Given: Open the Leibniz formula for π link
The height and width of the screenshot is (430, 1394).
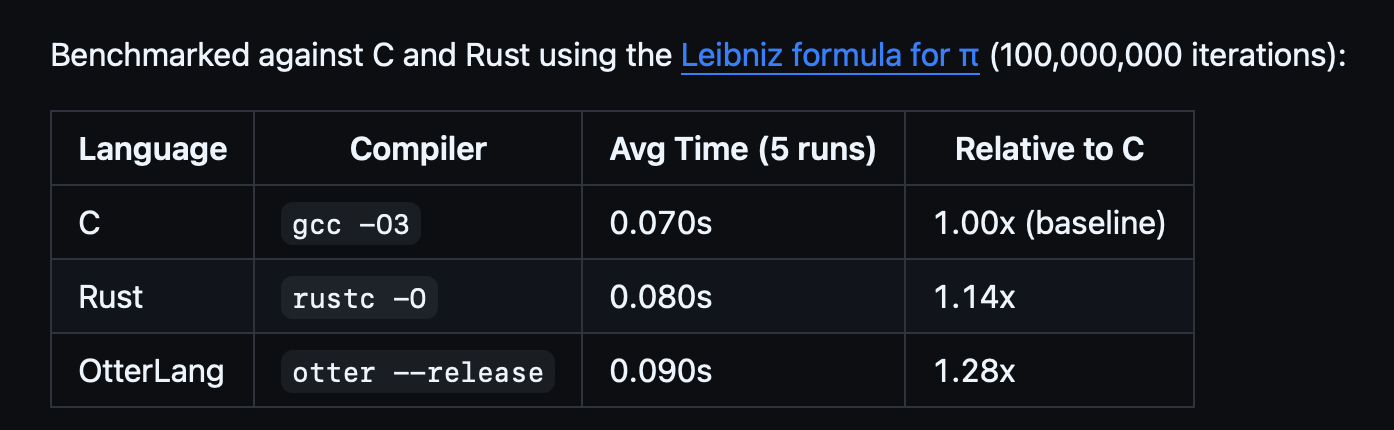Looking at the screenshot, I should (830, 55).
